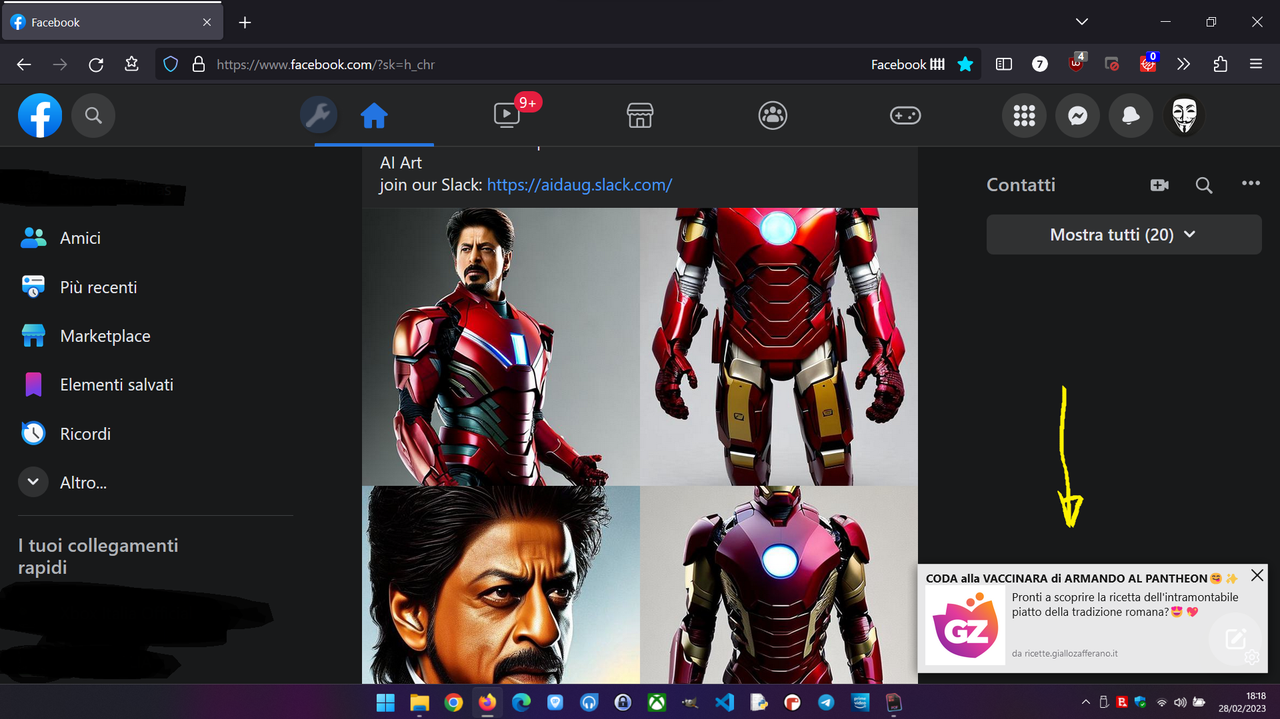Click the Facebook Container label in the address bar

pos(907,64)
